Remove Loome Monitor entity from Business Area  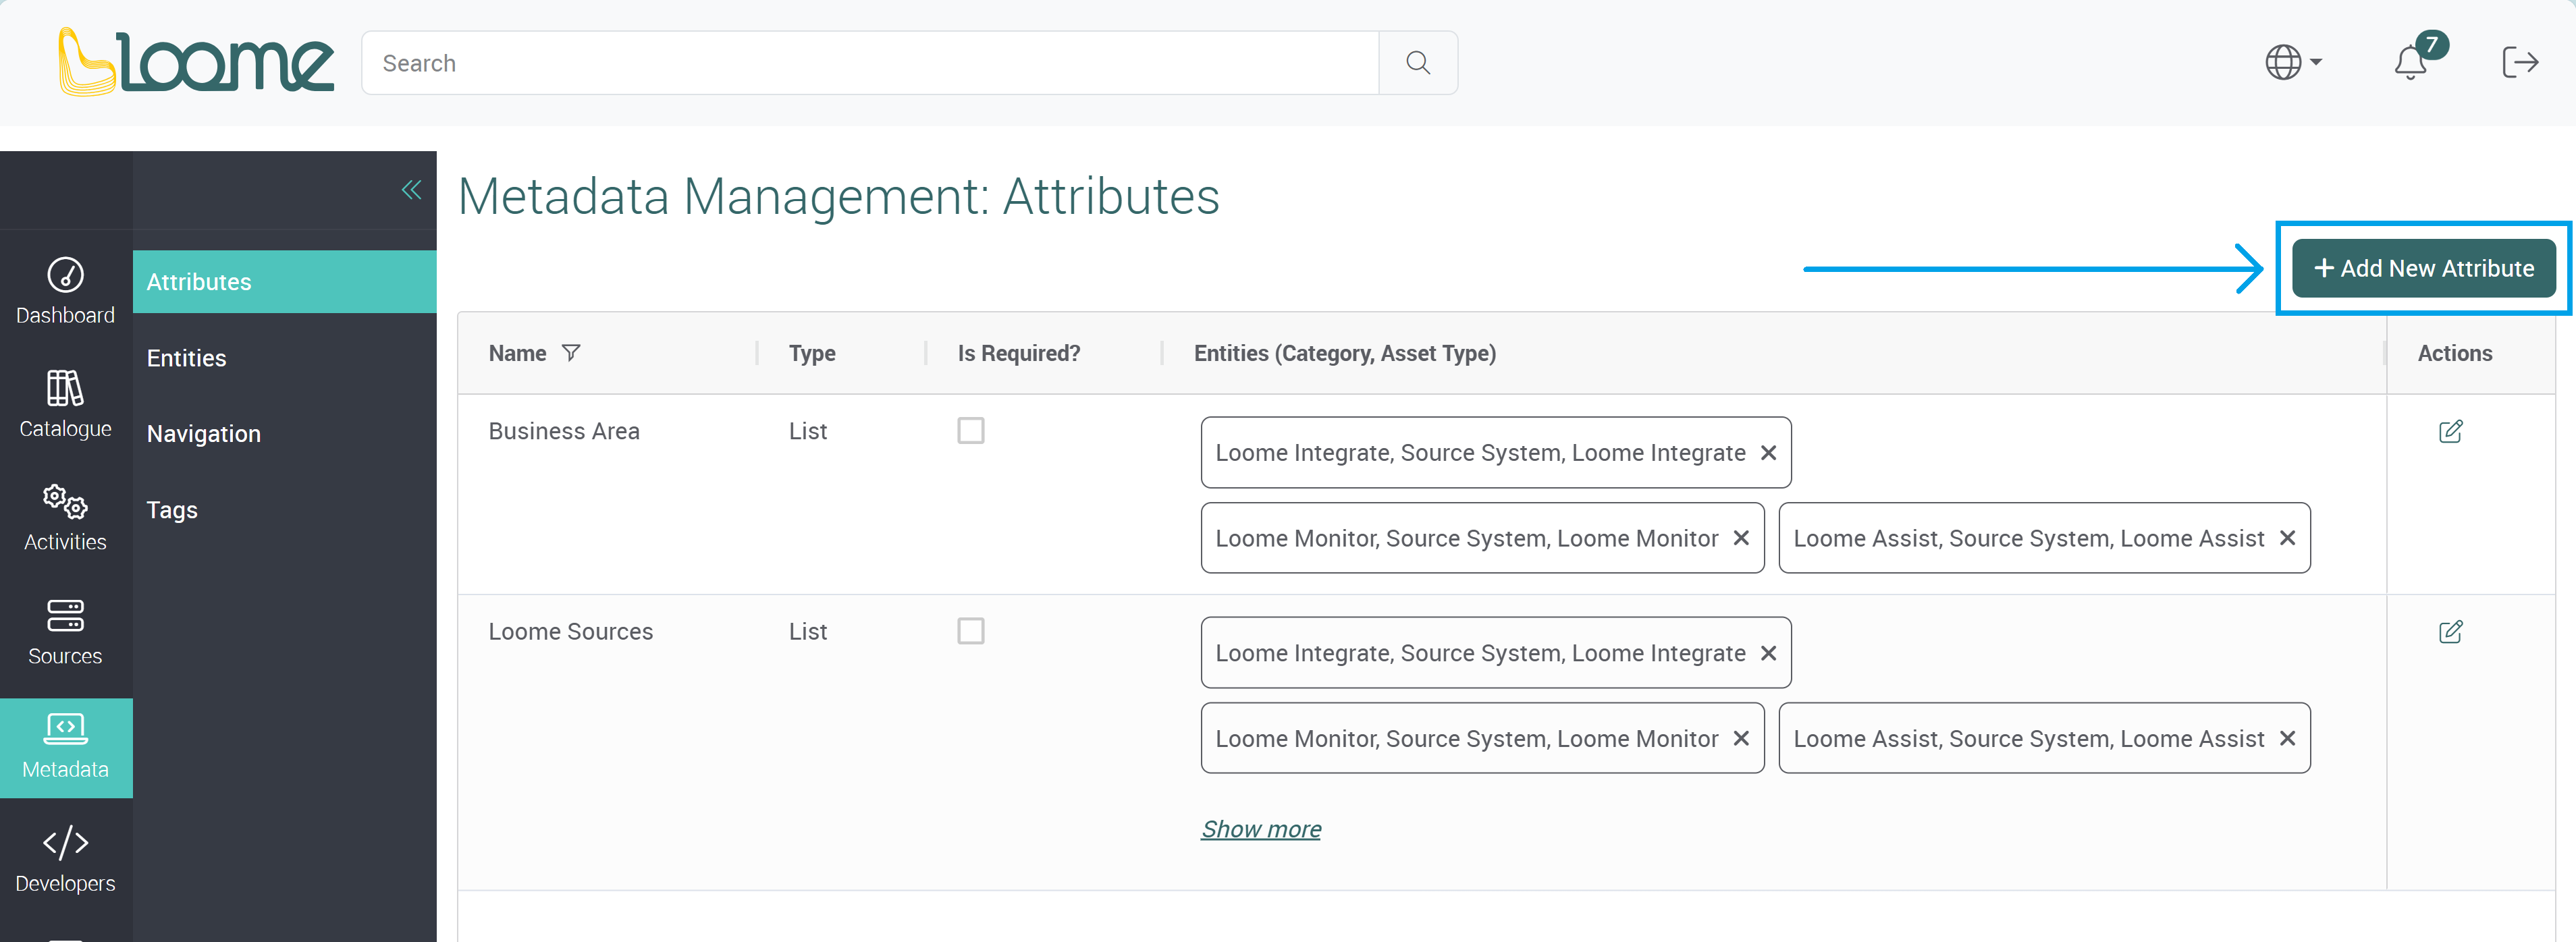[x=1740, y=538]
